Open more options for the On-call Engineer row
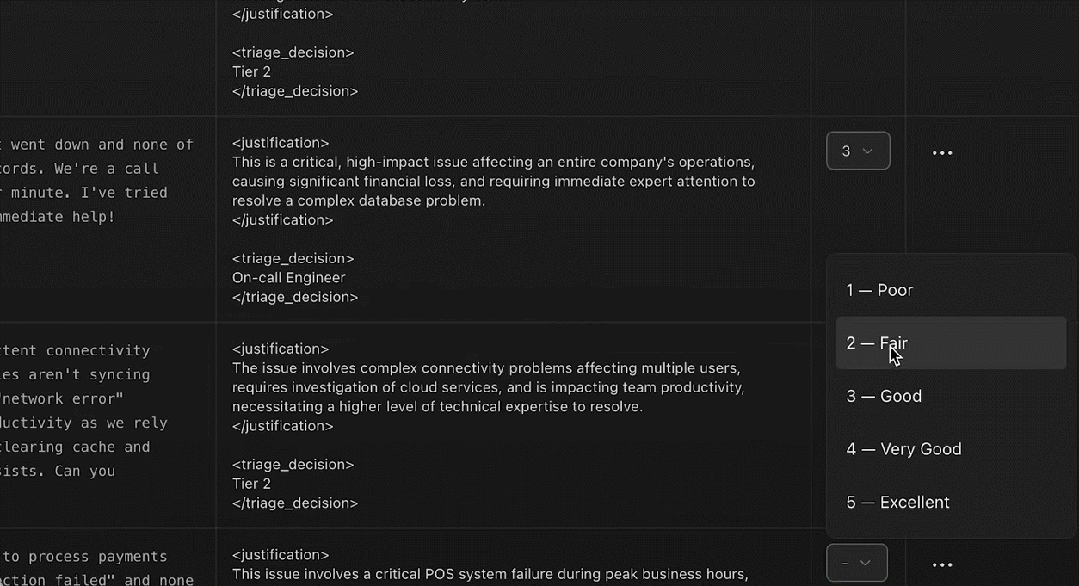Viewport: 1079px width, 586px height. coord(942,153)
